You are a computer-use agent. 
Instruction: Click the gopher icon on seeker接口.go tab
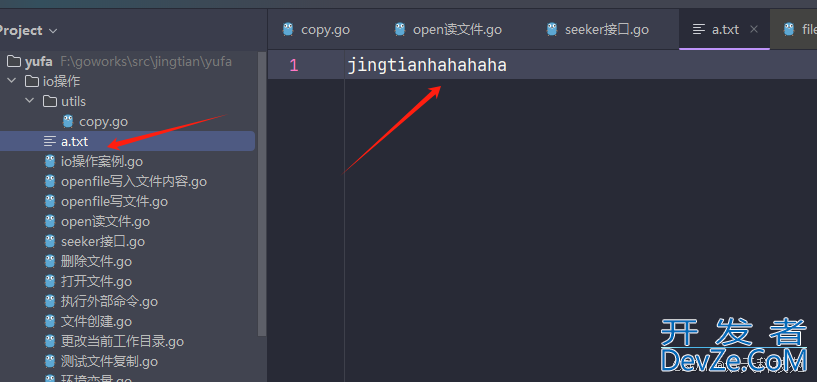[552, 29]
